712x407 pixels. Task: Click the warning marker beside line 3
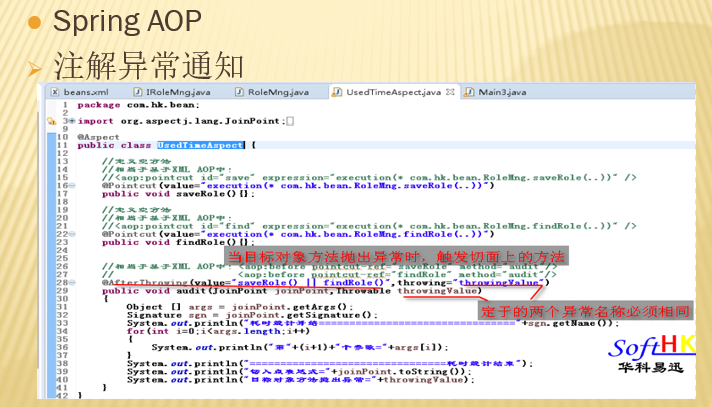51,121
